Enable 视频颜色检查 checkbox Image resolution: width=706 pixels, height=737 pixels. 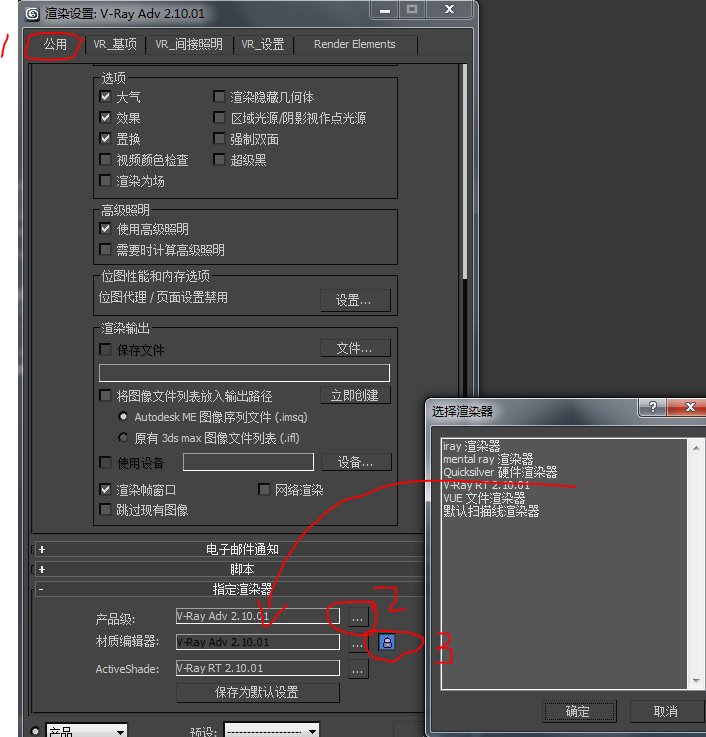(x=105, y=159)
